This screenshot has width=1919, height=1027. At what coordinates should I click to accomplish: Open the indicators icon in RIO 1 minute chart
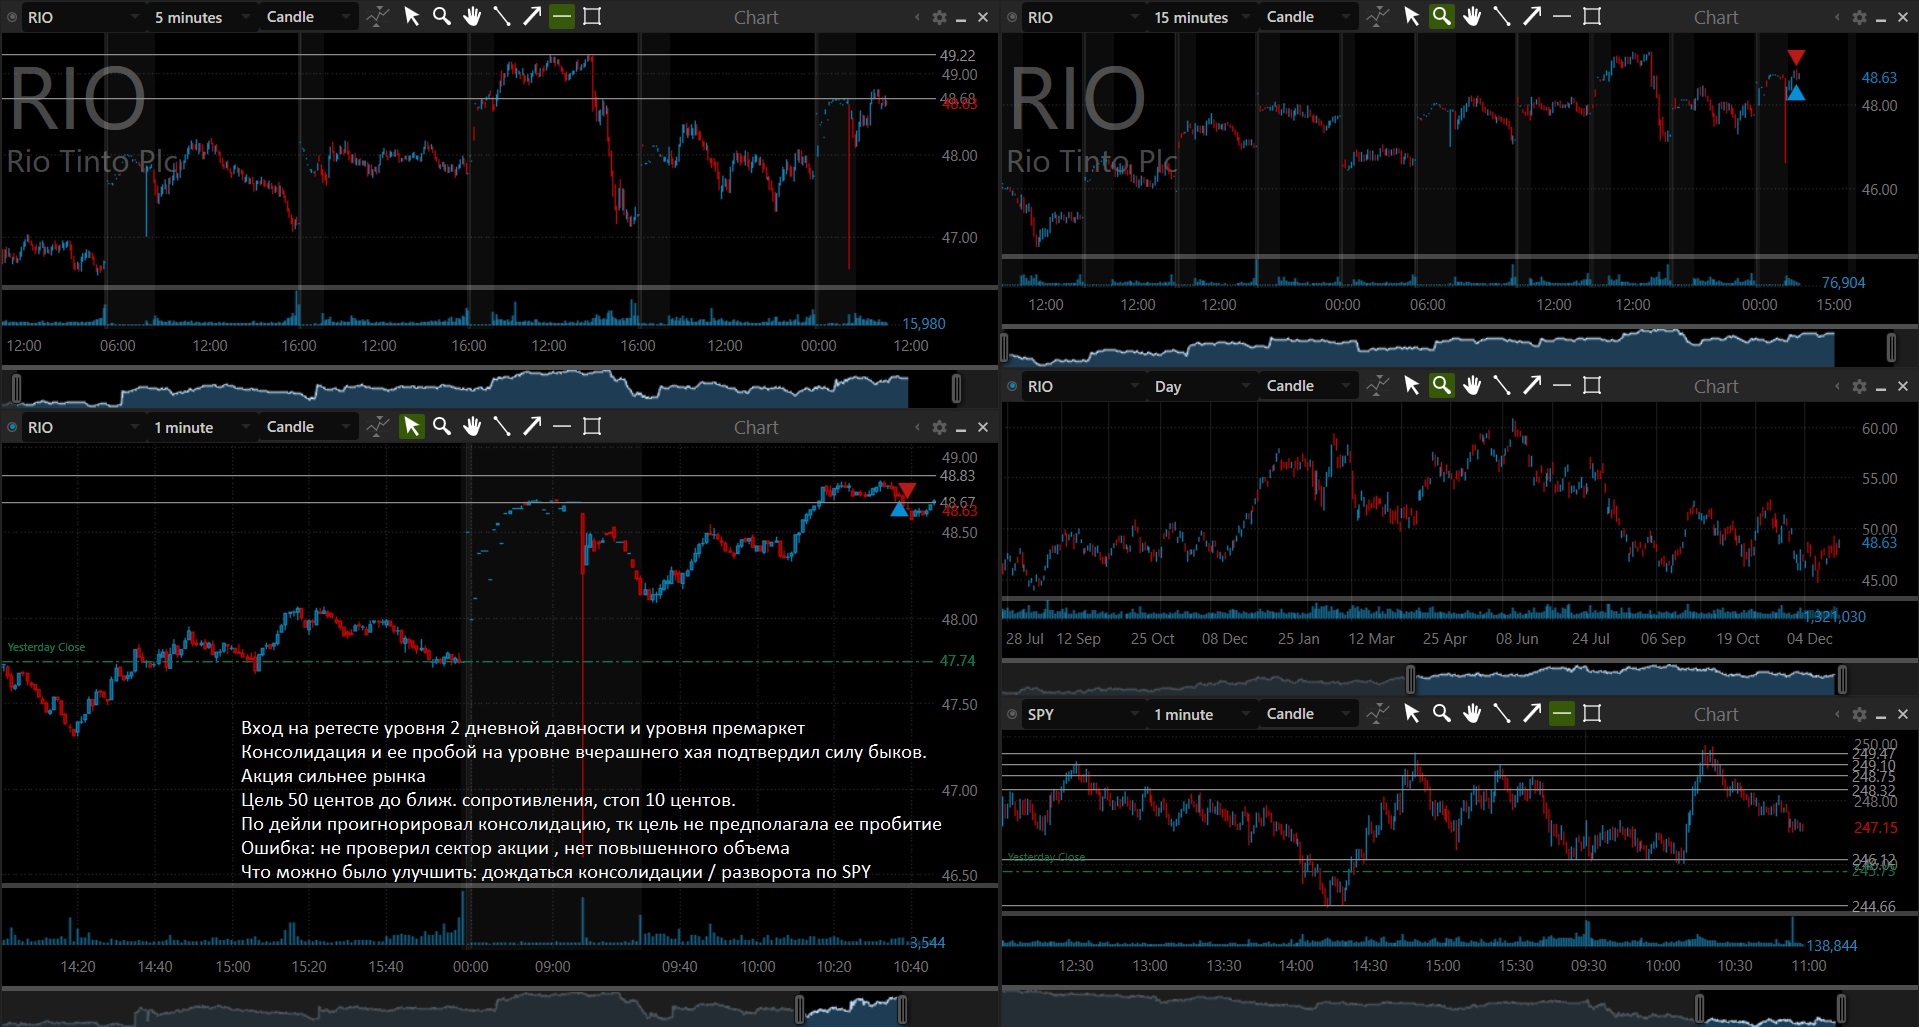point(377,427)
